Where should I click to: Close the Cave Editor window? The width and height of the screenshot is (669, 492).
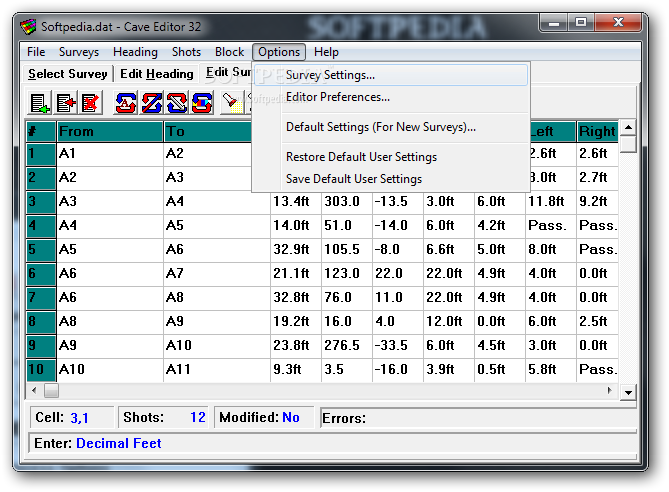click(618, 23)
